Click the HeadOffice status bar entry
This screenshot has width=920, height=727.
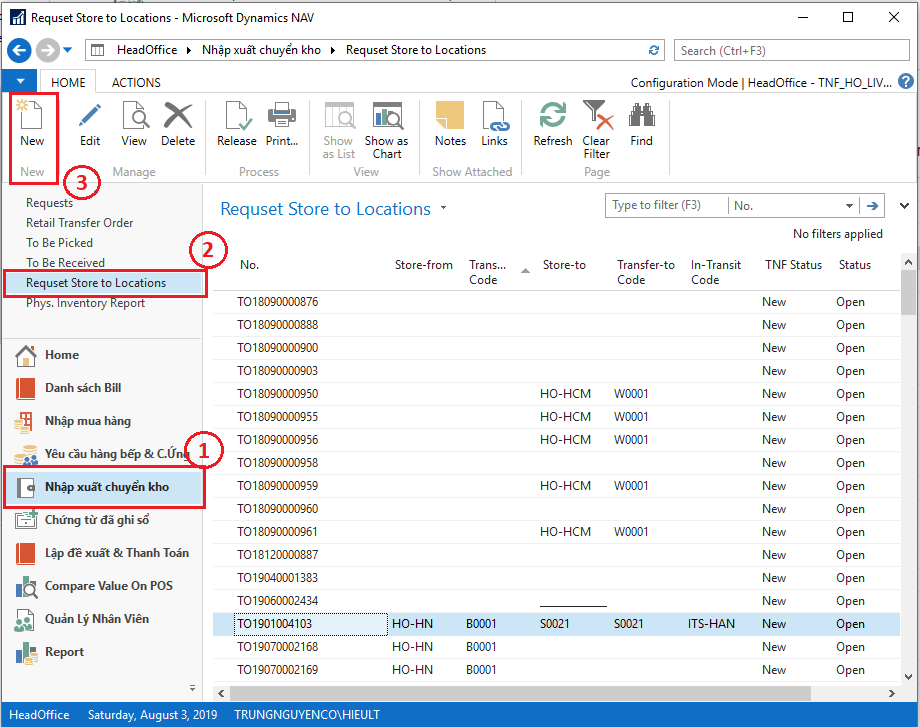(x=39, y=715)
